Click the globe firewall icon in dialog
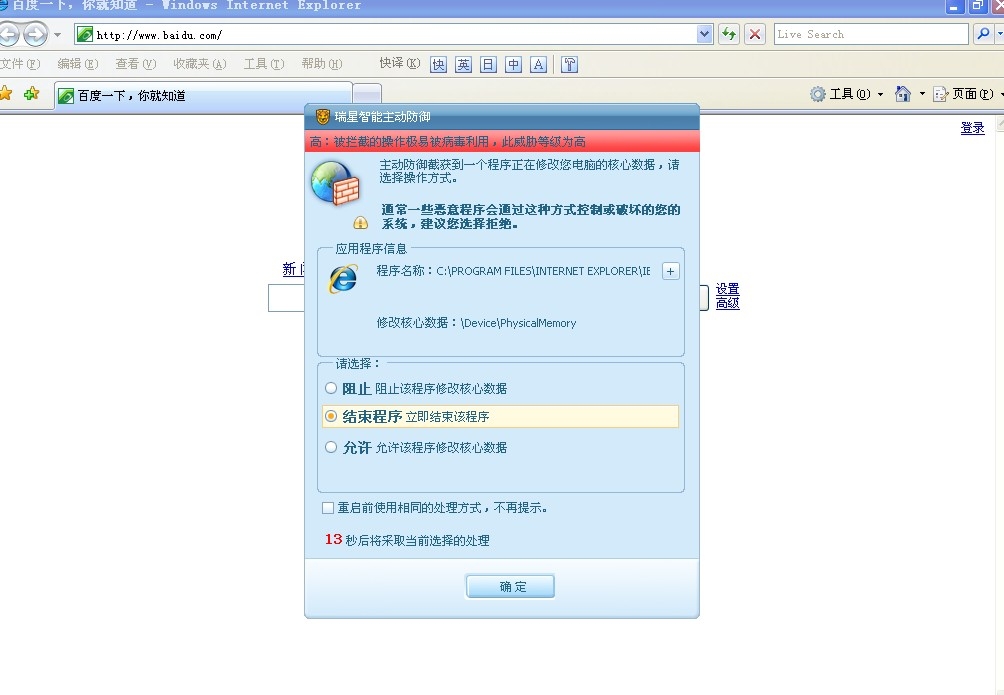This screenshot has height=695, width=1004. tap(336, 183)
